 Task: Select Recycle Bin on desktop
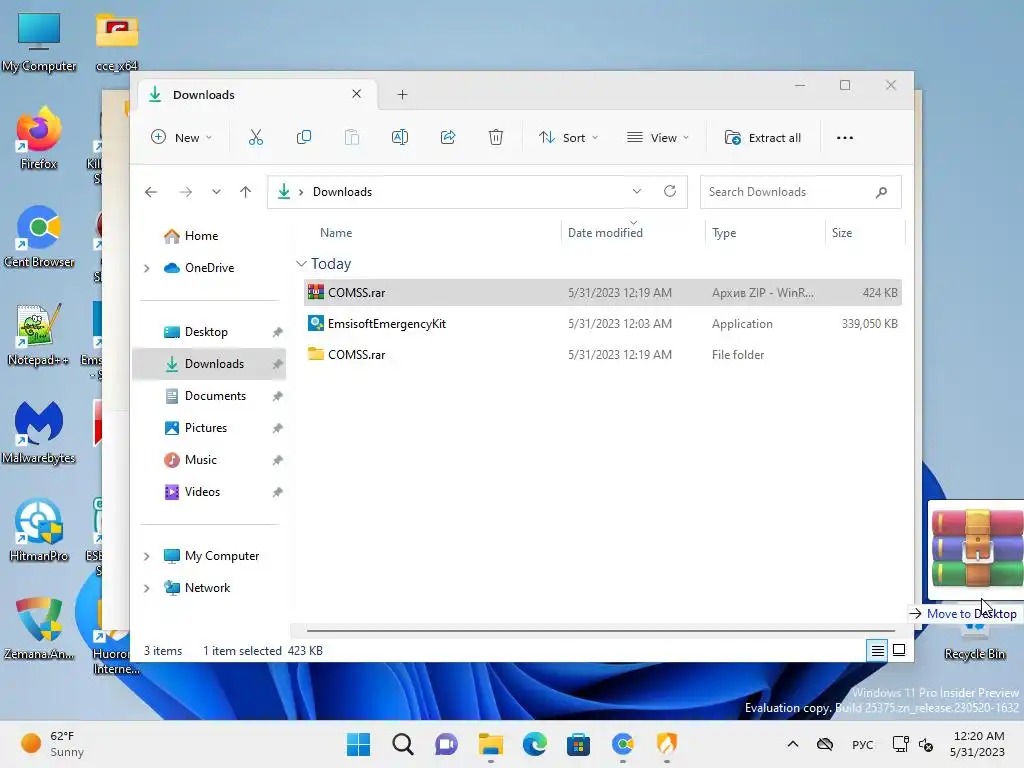click(975, 641)
